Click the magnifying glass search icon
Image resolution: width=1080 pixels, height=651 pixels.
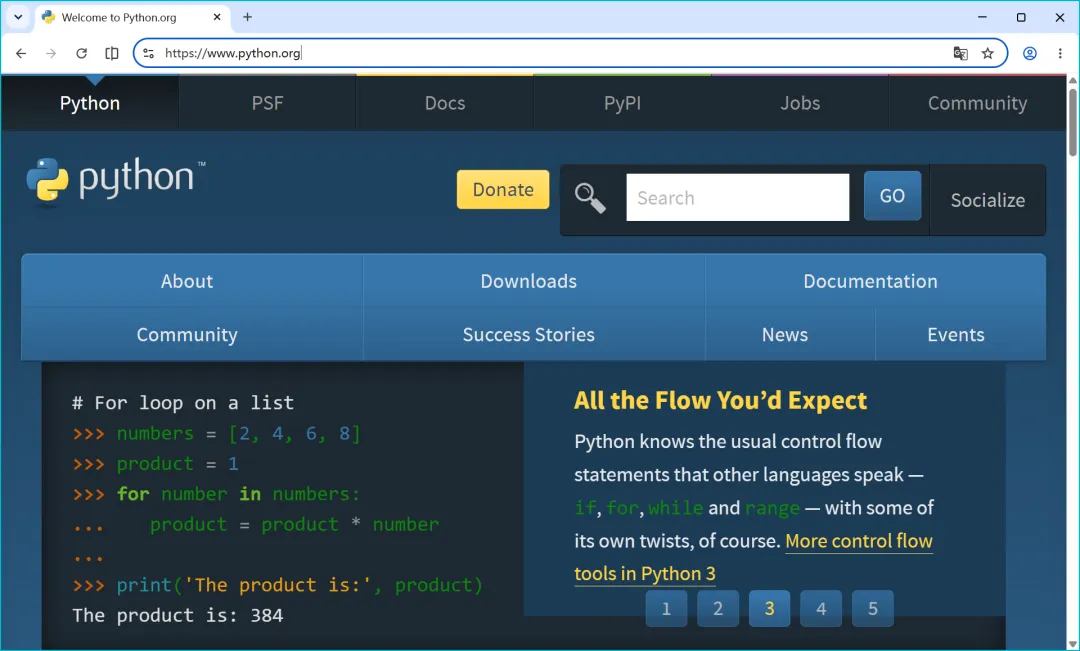(590, 198)
